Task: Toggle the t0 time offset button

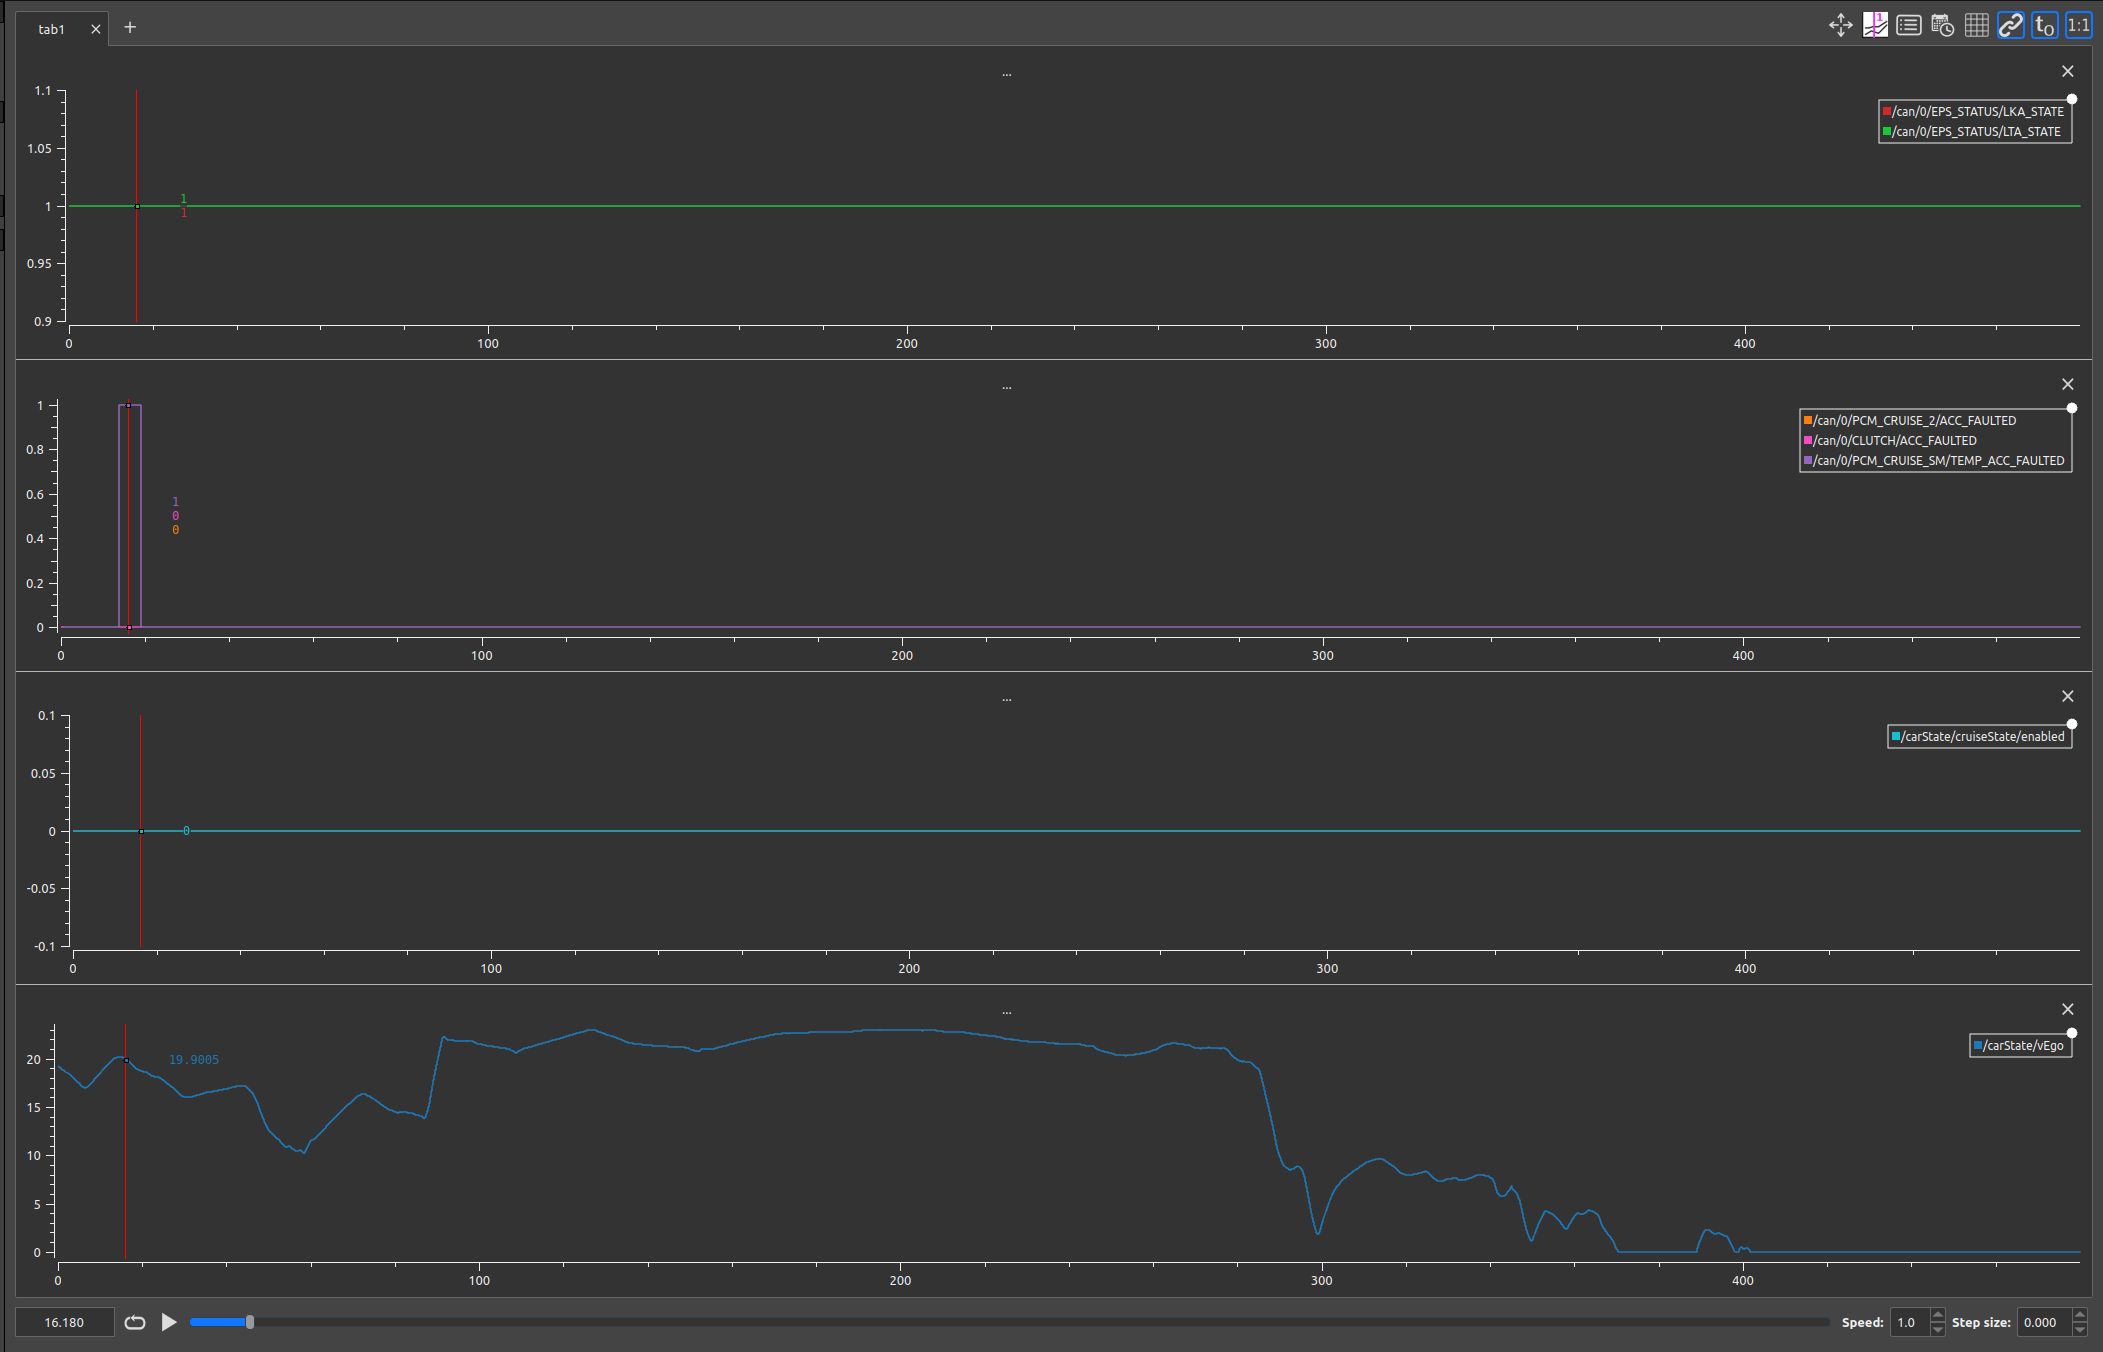Action: tap(2044, 25)
